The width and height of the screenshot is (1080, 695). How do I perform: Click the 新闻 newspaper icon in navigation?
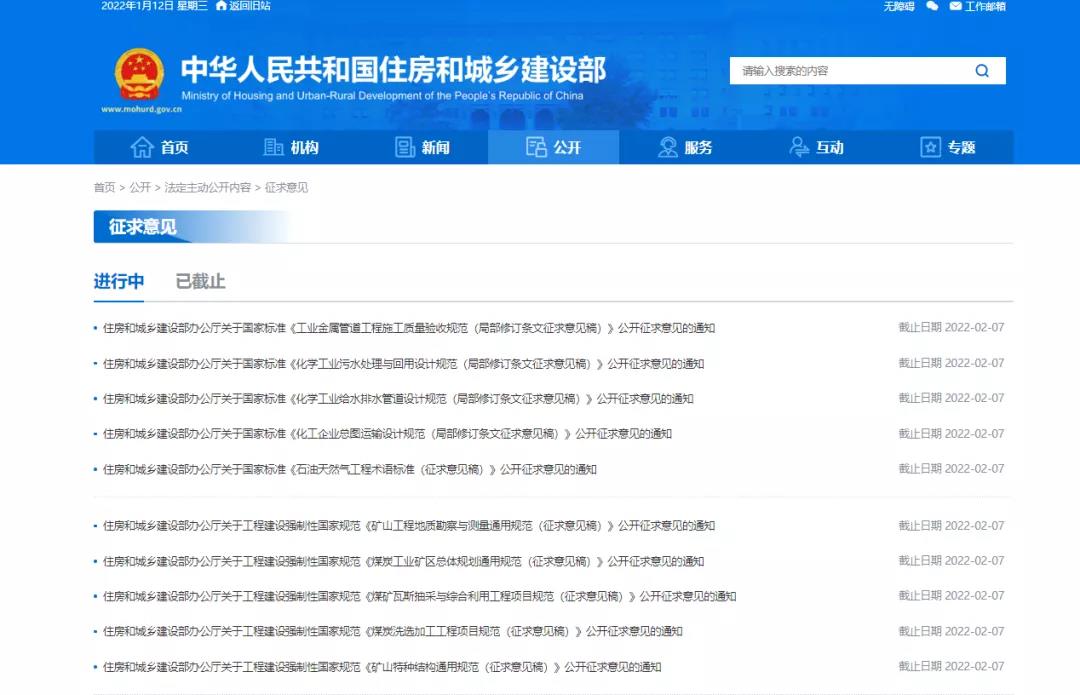(405, 147)
